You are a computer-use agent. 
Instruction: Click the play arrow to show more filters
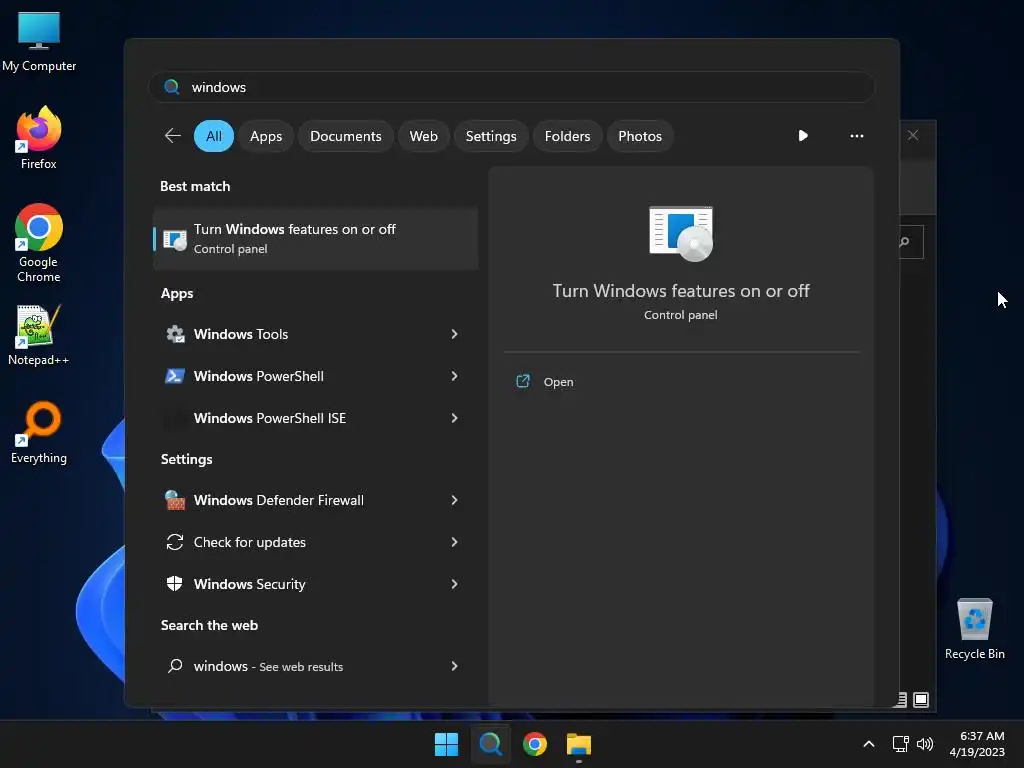(x=803, y=136)
